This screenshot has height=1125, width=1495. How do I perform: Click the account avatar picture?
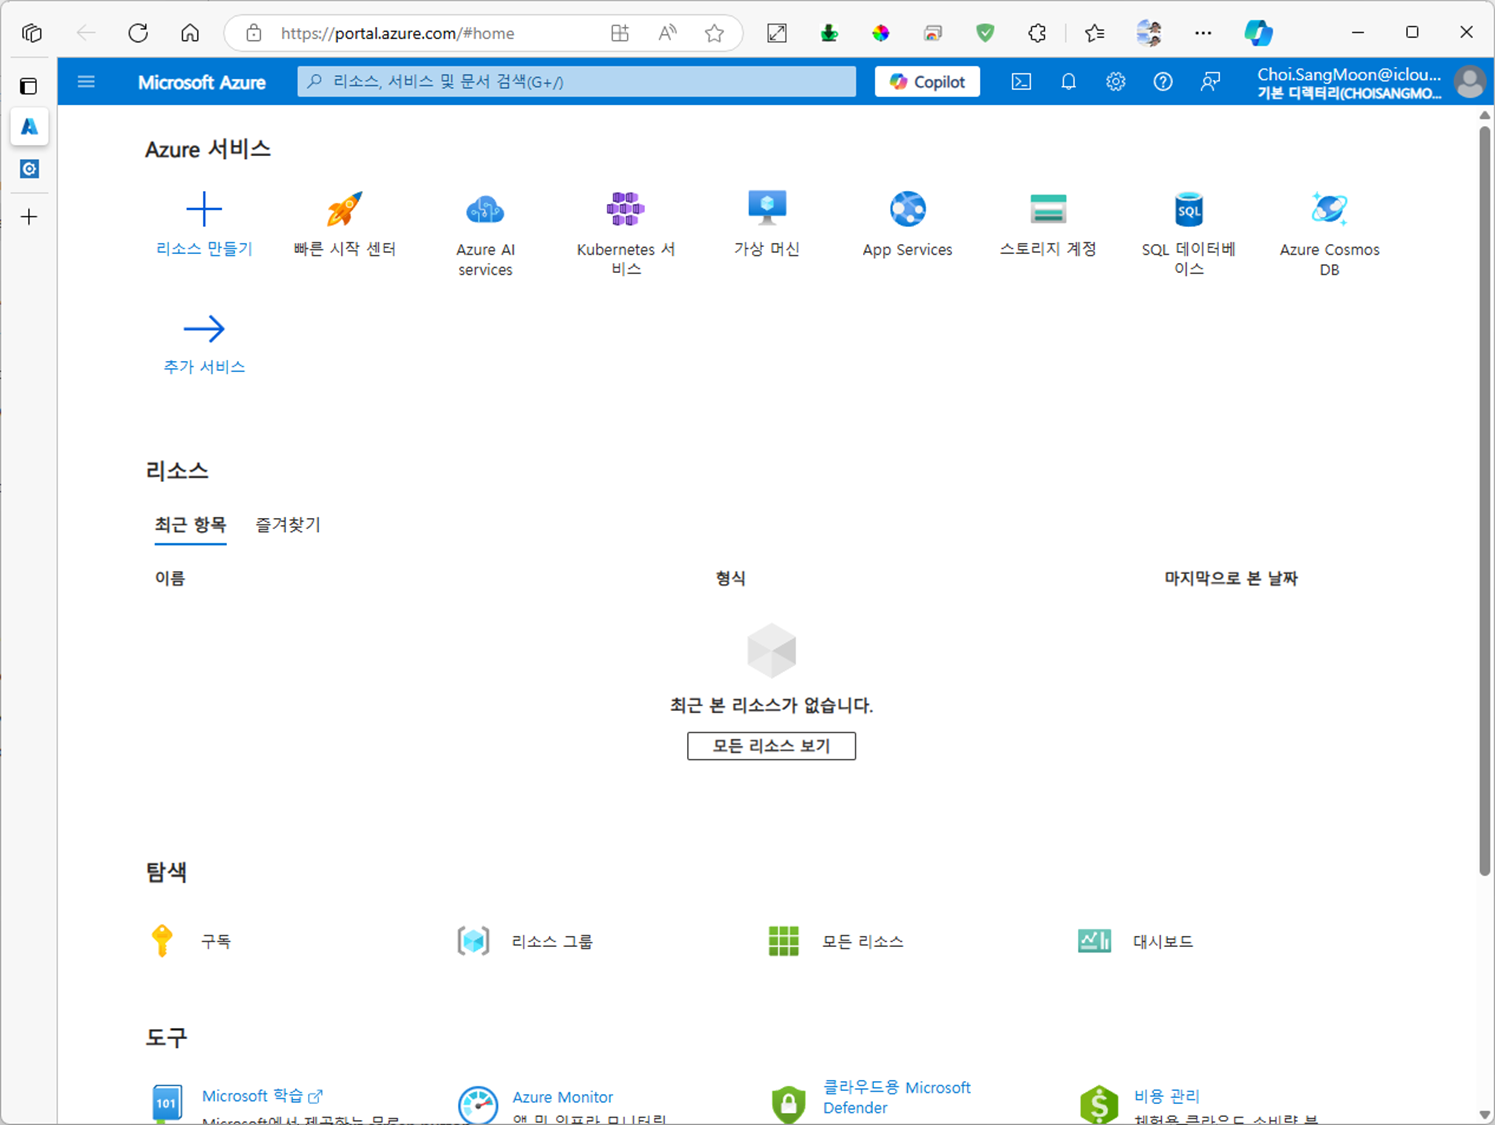1470,82
